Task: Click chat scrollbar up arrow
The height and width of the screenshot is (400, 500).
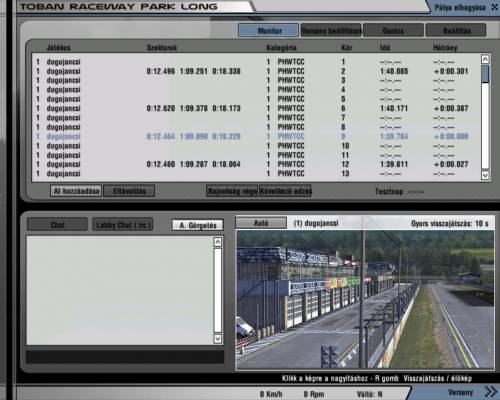Action: point(218,242)
